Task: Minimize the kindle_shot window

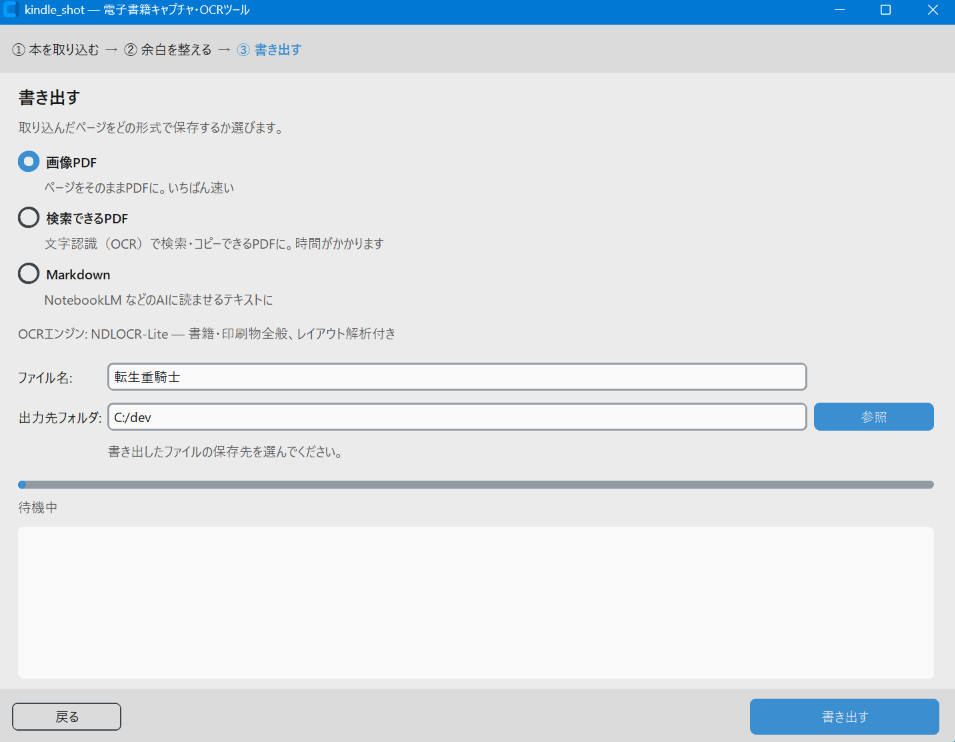Action: tap(839, 10)
